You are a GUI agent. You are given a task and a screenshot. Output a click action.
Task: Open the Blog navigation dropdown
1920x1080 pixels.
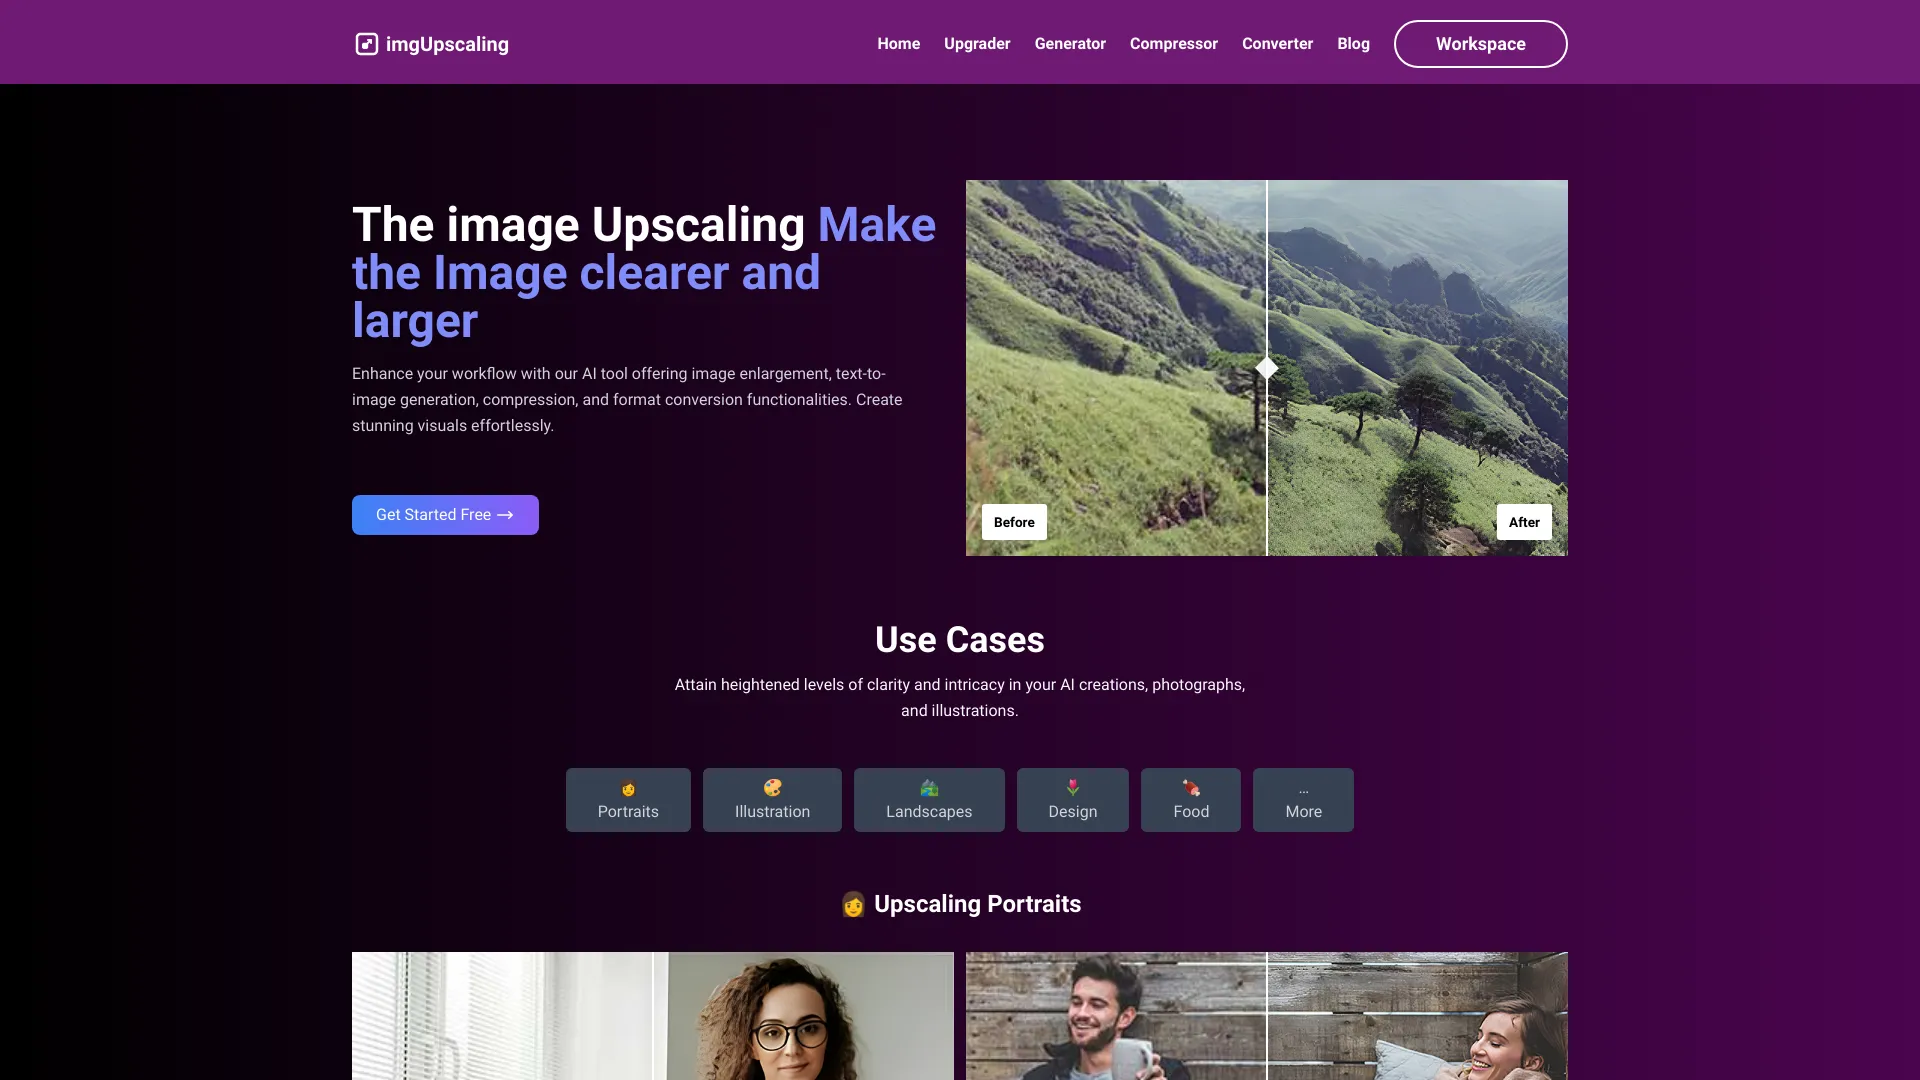(1353, 44)
